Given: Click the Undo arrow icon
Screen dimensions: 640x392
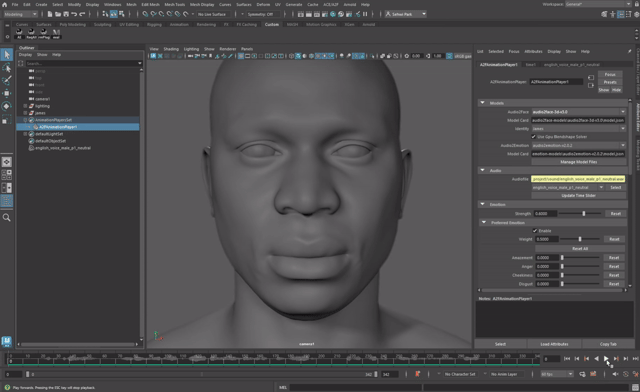Looking at the screenshot, I should tap(74, 14).
